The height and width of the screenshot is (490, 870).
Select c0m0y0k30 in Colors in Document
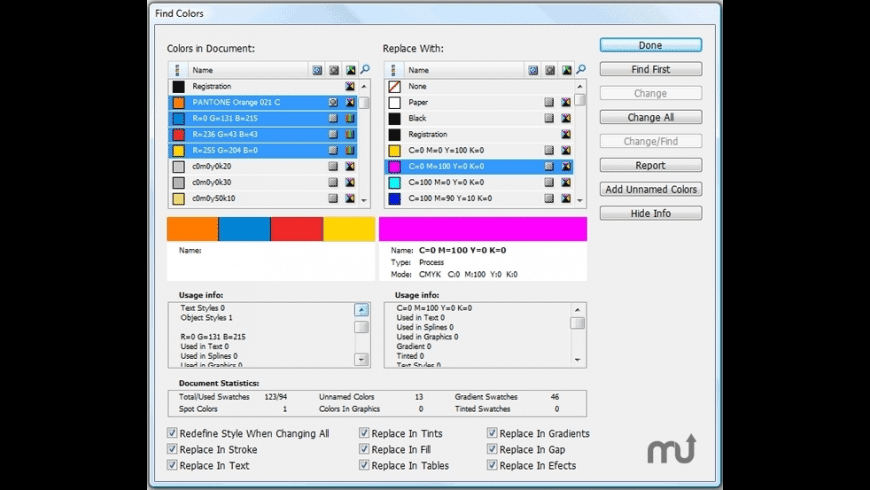click(x=263, y=182)
